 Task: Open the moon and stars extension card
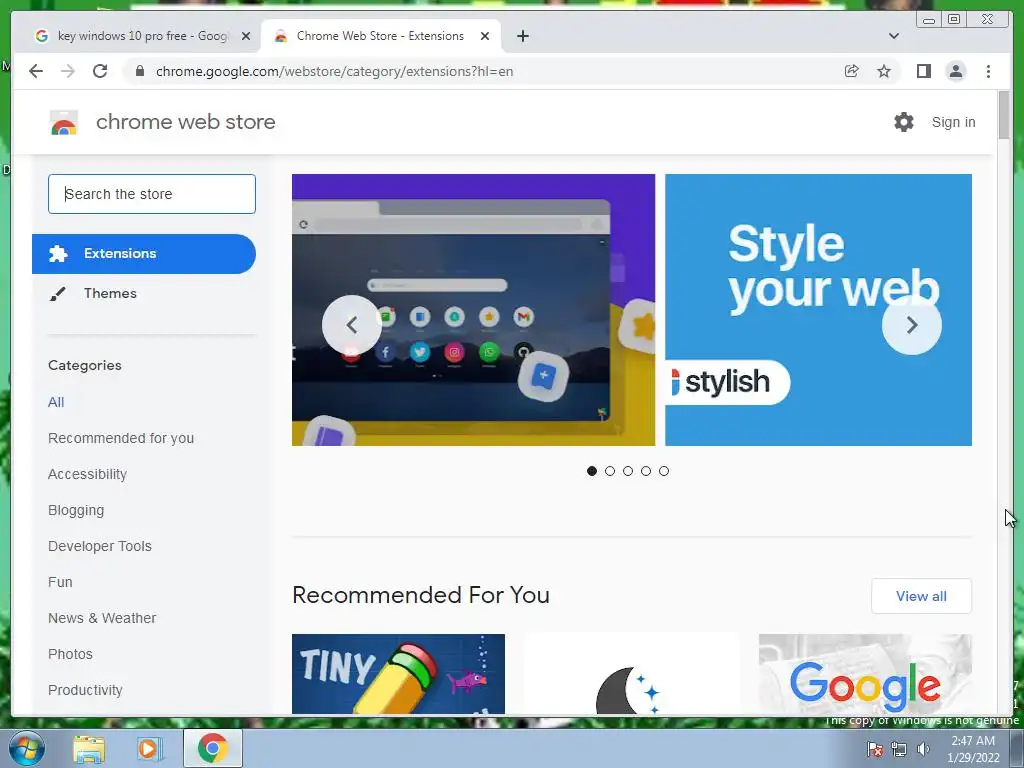tap(632, 674)
